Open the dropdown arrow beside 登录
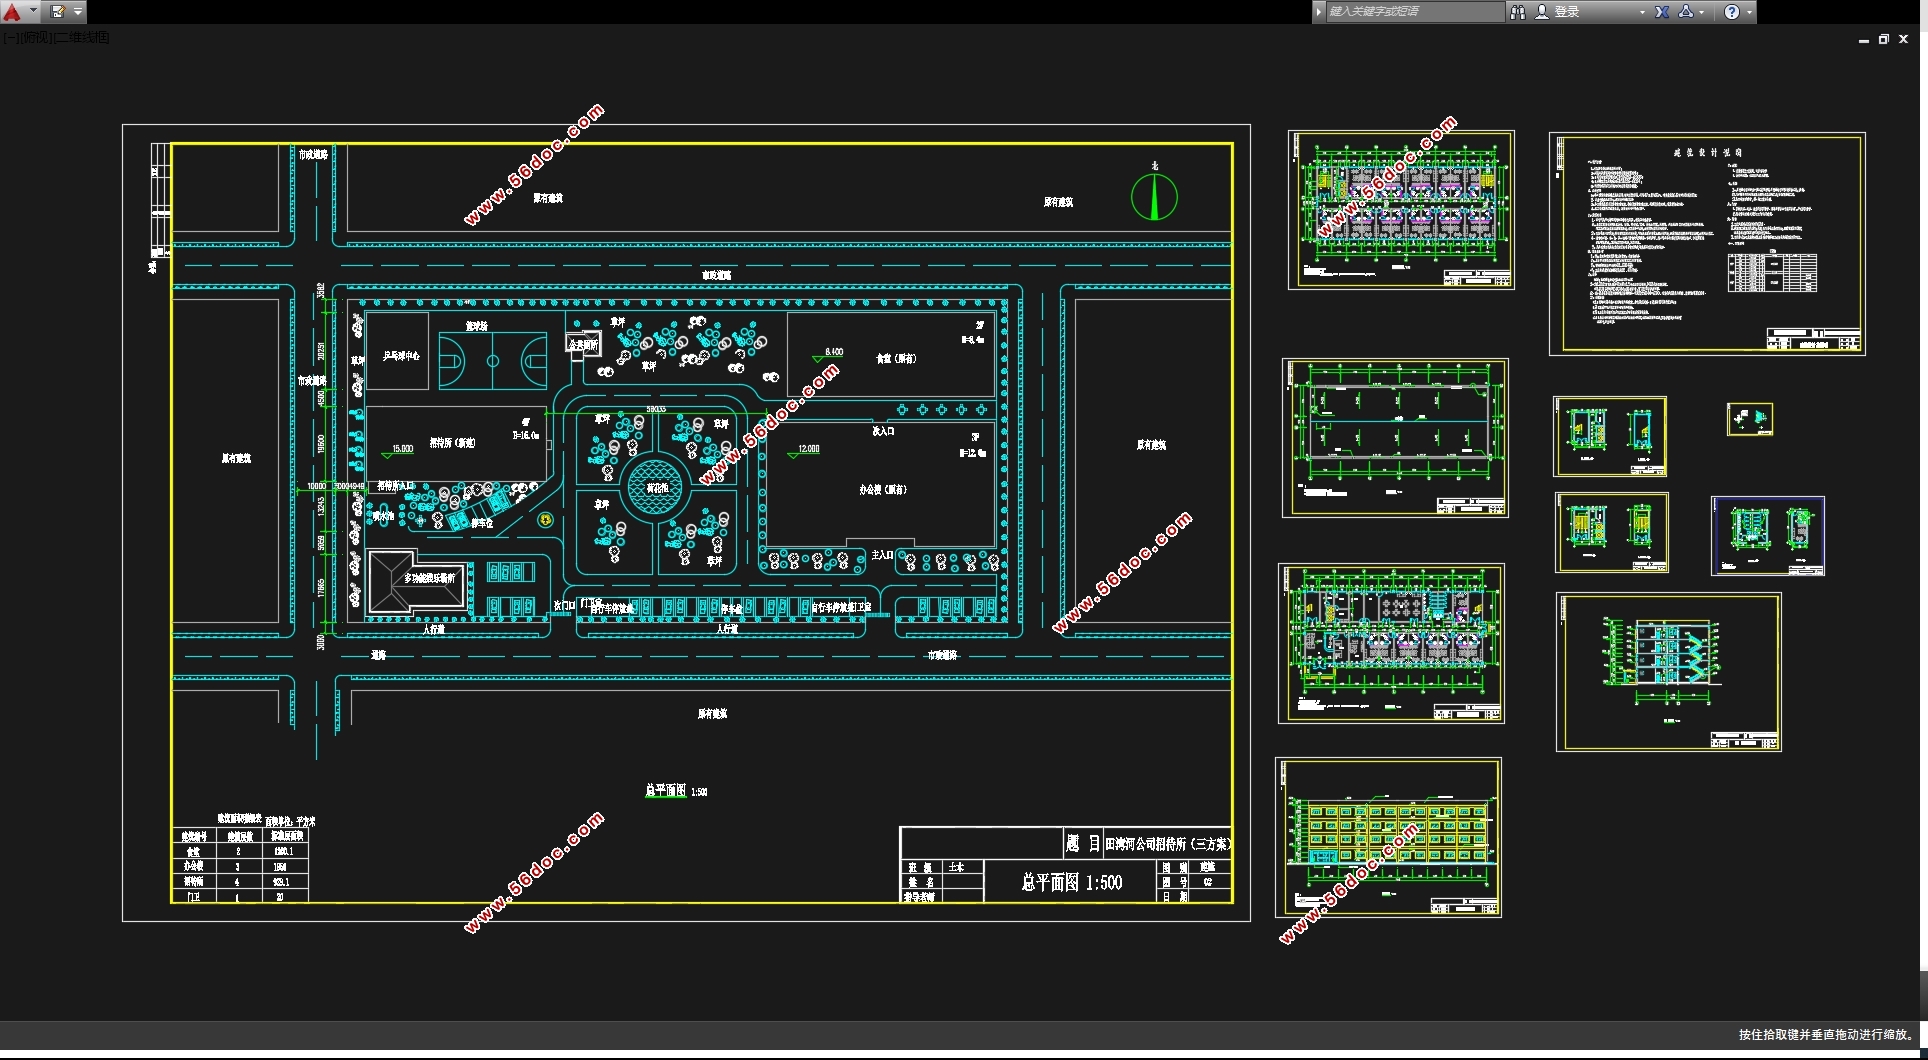 click(x=1642, y=13)
